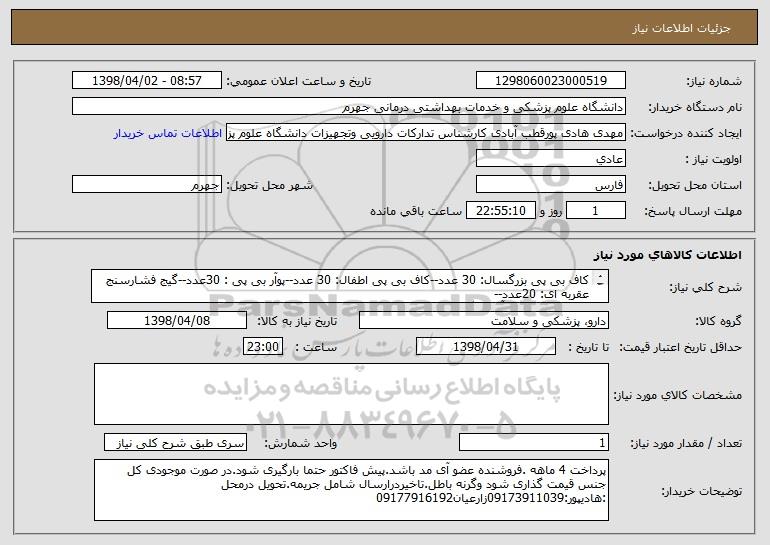
Task: Click the label ایجاد کننده درخواست
Action: point(686,134)
